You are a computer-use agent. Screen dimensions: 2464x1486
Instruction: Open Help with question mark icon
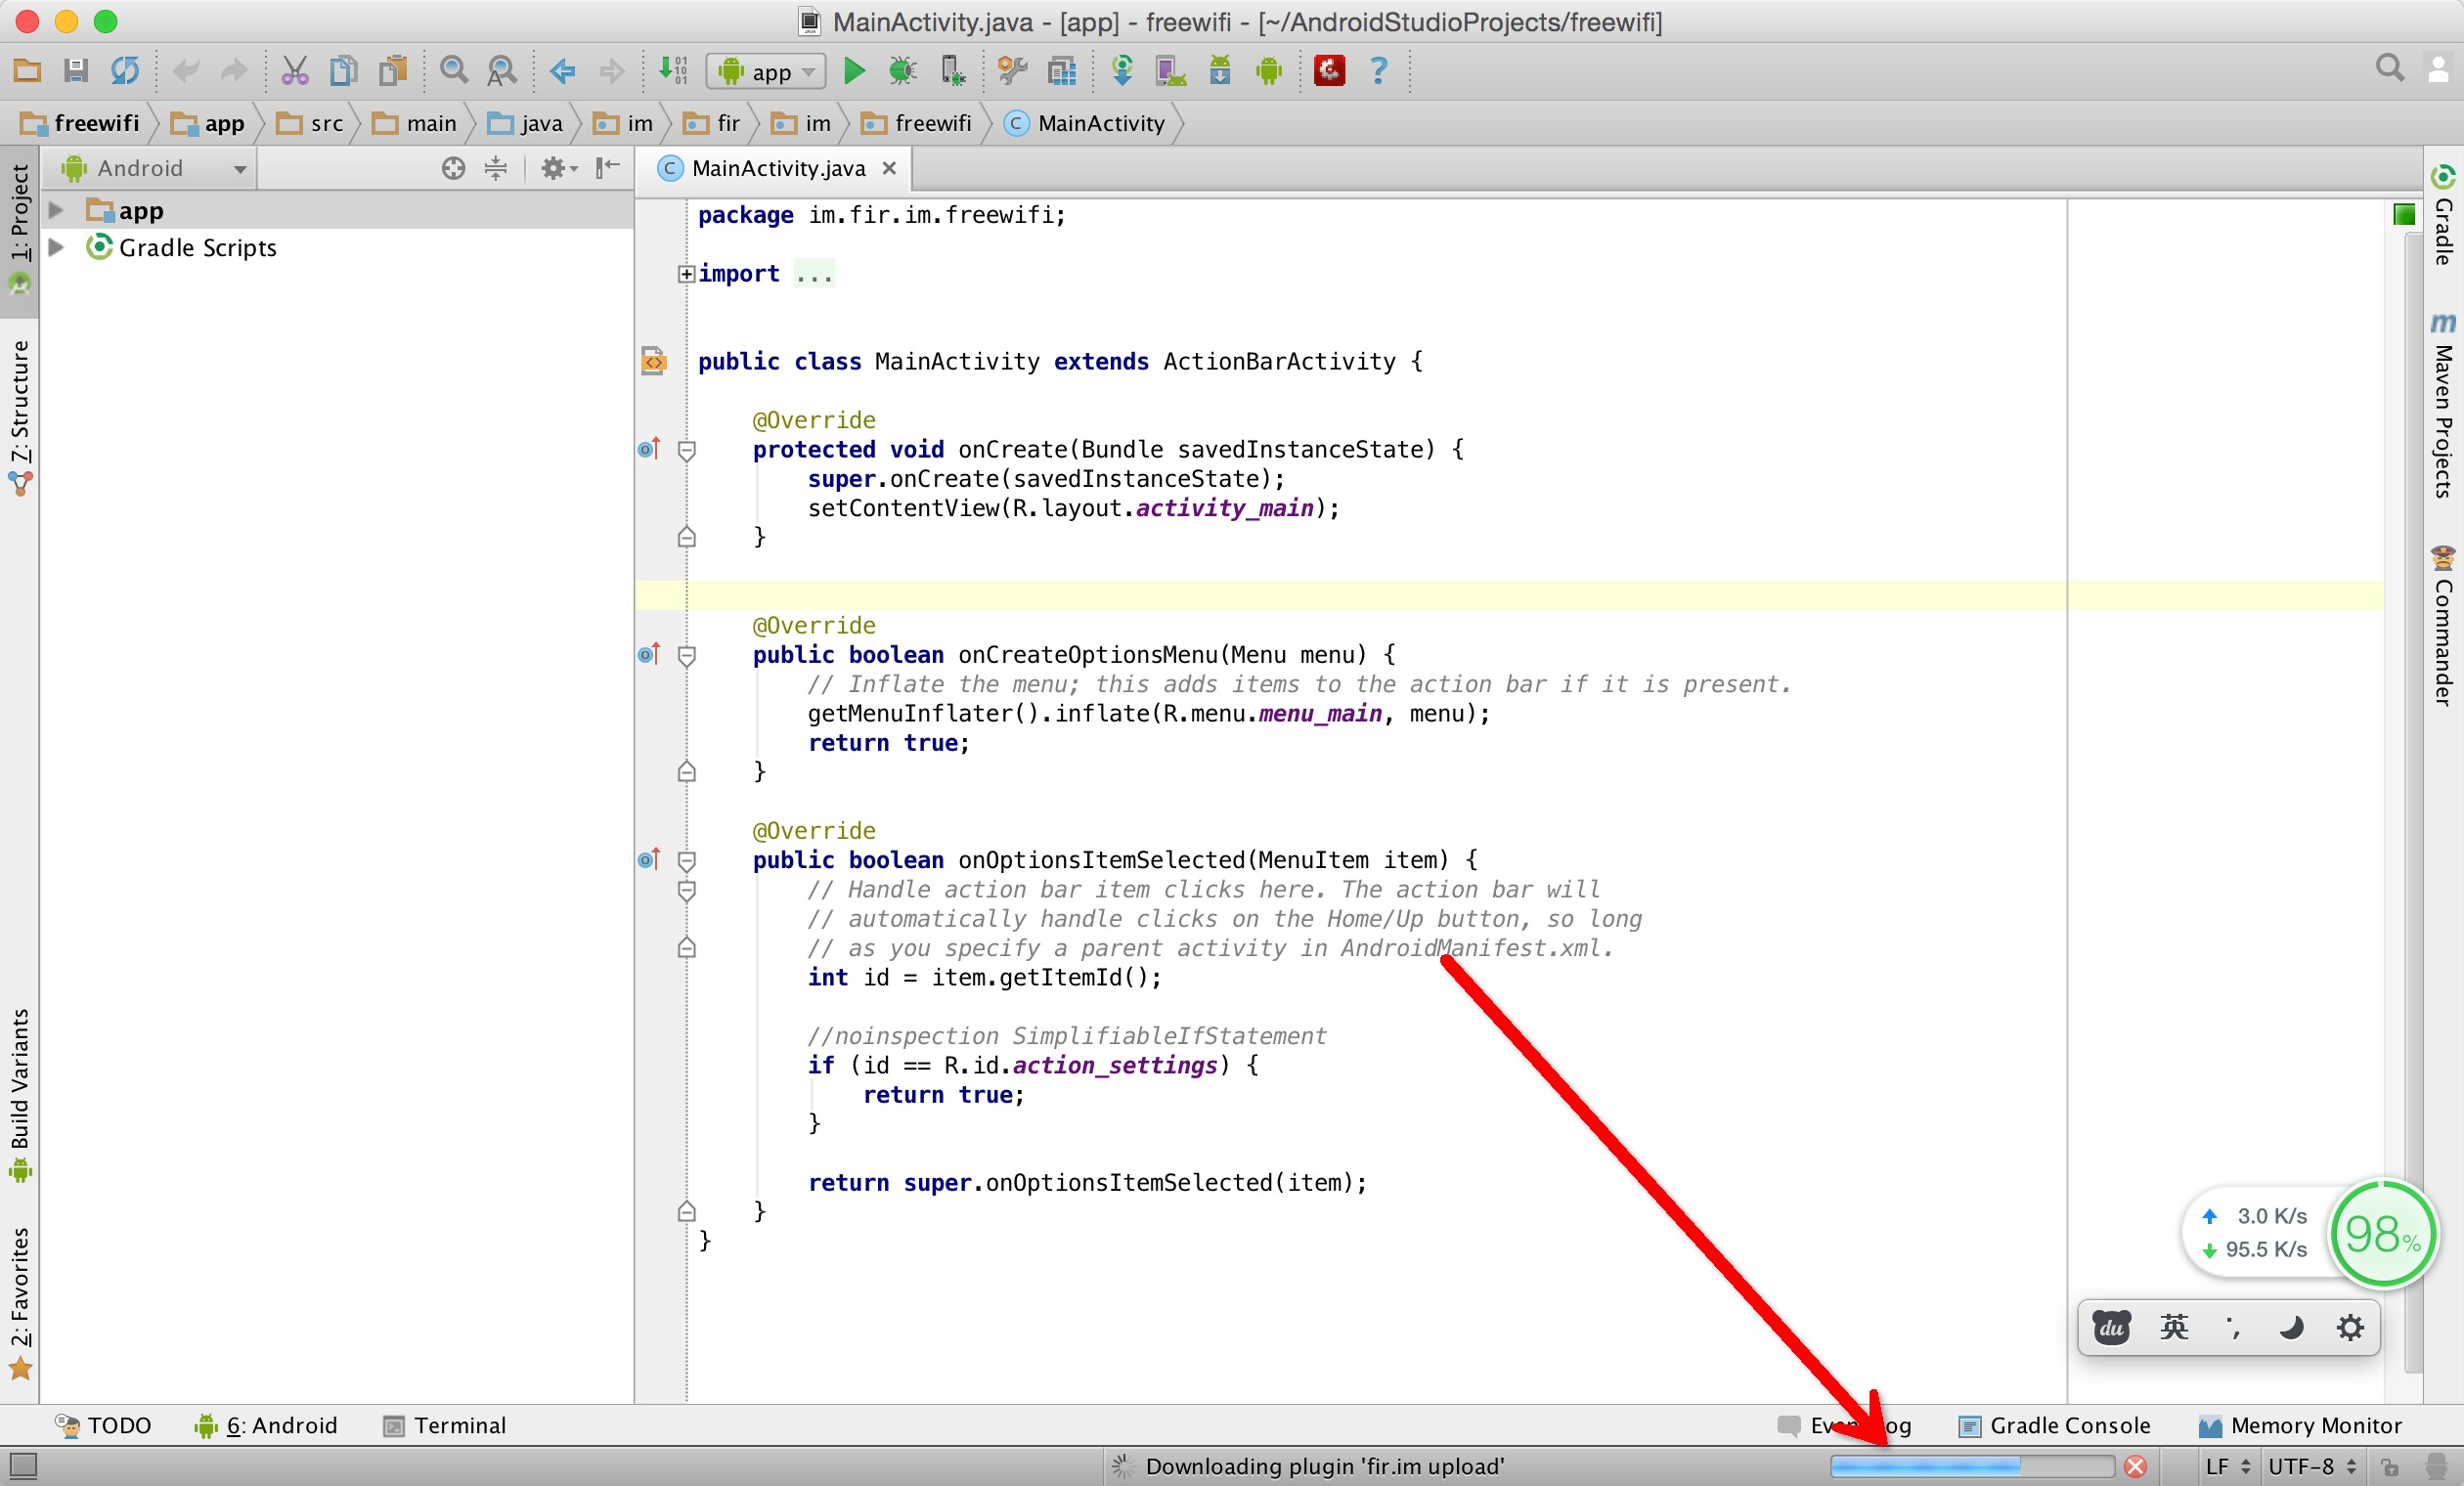pos(1379,71)
